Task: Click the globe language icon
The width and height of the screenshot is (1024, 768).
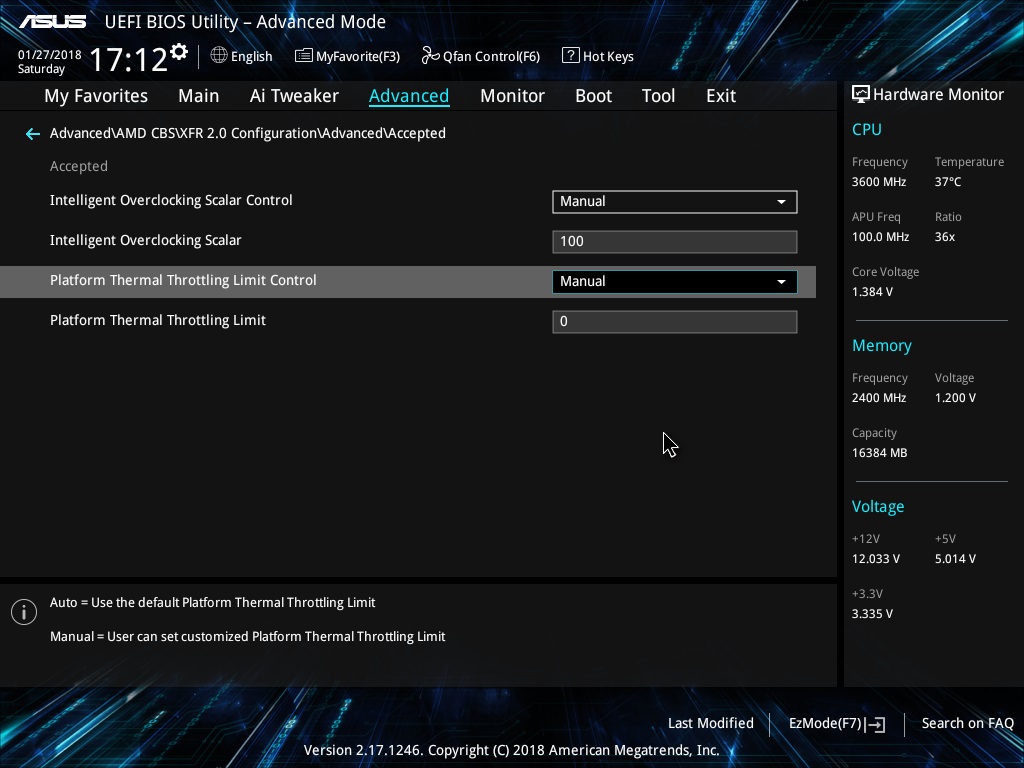Action: 219,56
